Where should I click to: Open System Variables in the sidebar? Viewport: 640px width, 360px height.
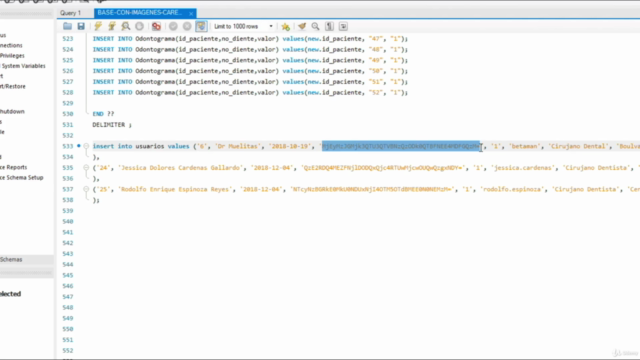pos(23,66)
